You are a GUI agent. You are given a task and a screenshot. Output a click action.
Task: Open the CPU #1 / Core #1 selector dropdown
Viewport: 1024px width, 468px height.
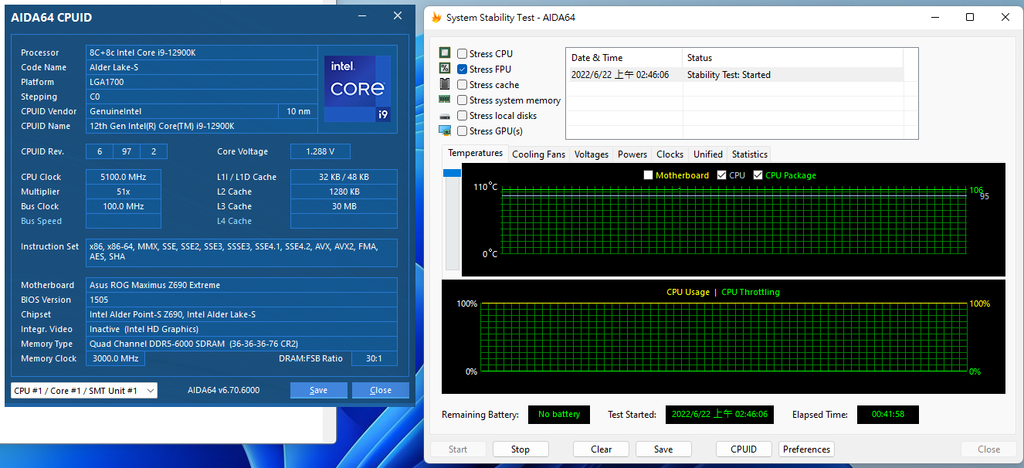[84, 390]
